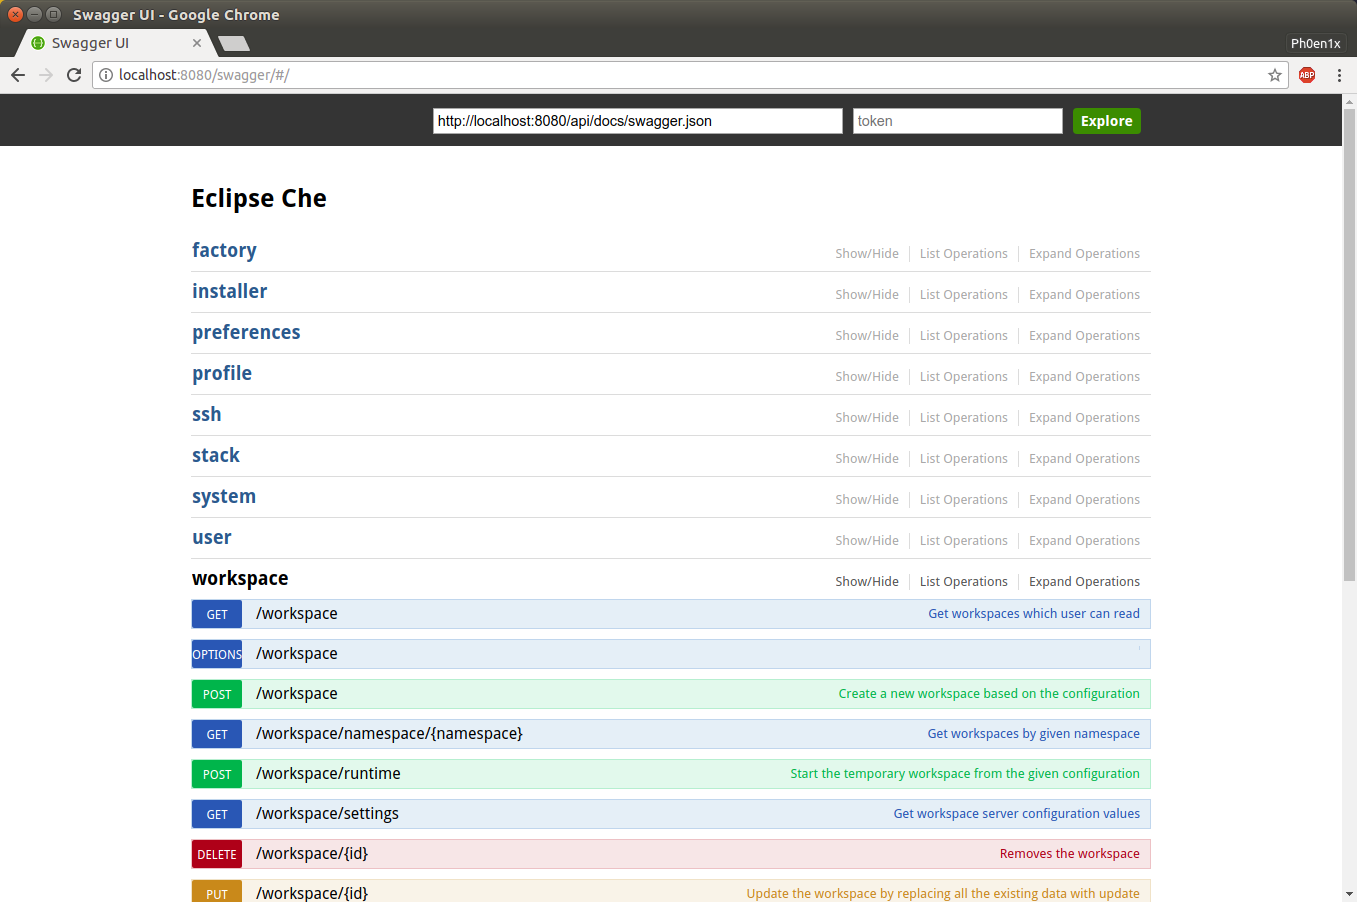Click List Operations for ssh
The image size is (1357, 902).
coord(964,418)
